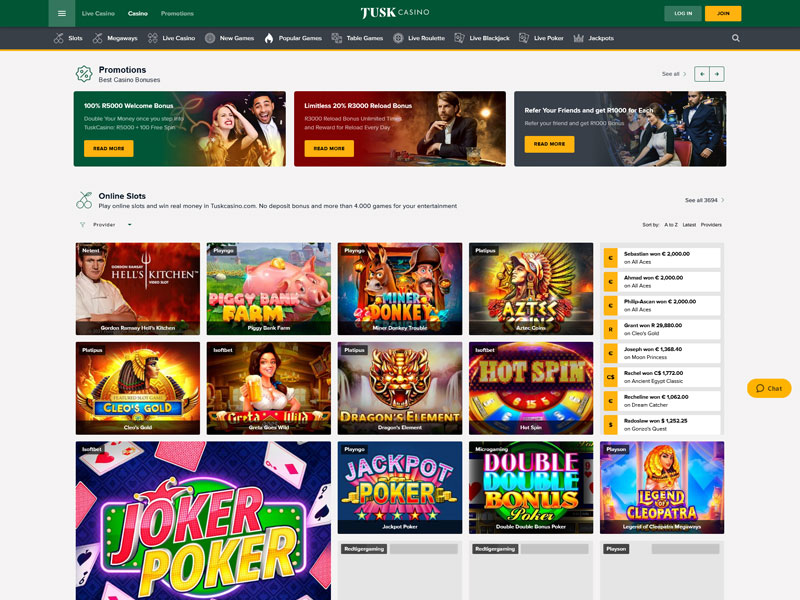This screenshot has height=600, width=800.
Task: Click the LOG IN button
Action: click(683, 13)
